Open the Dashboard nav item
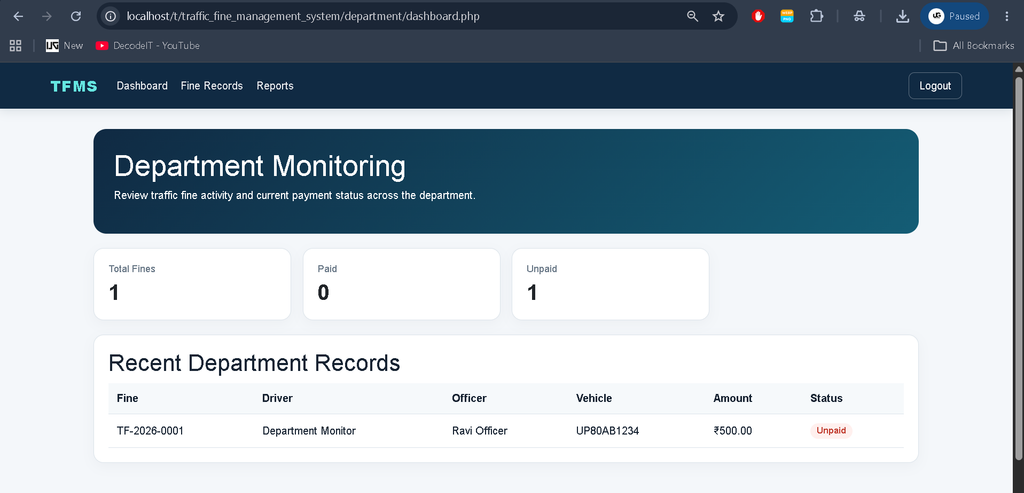This screenshot has height=493, width=1024. tap(142, 86)
